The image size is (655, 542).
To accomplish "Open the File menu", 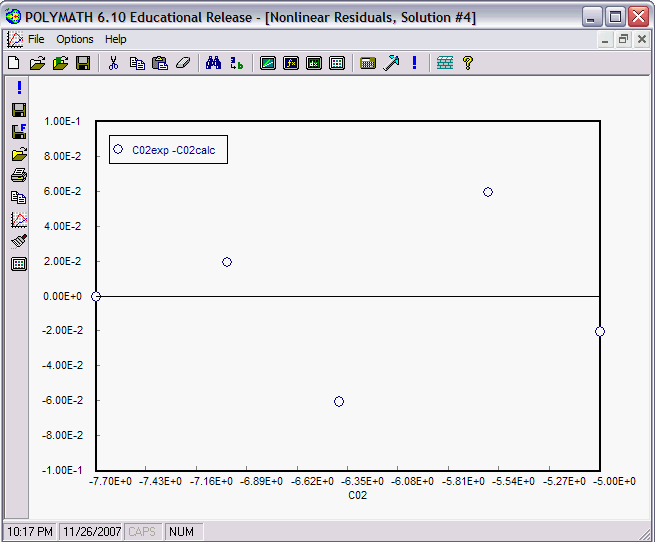I will coord(36,39).
